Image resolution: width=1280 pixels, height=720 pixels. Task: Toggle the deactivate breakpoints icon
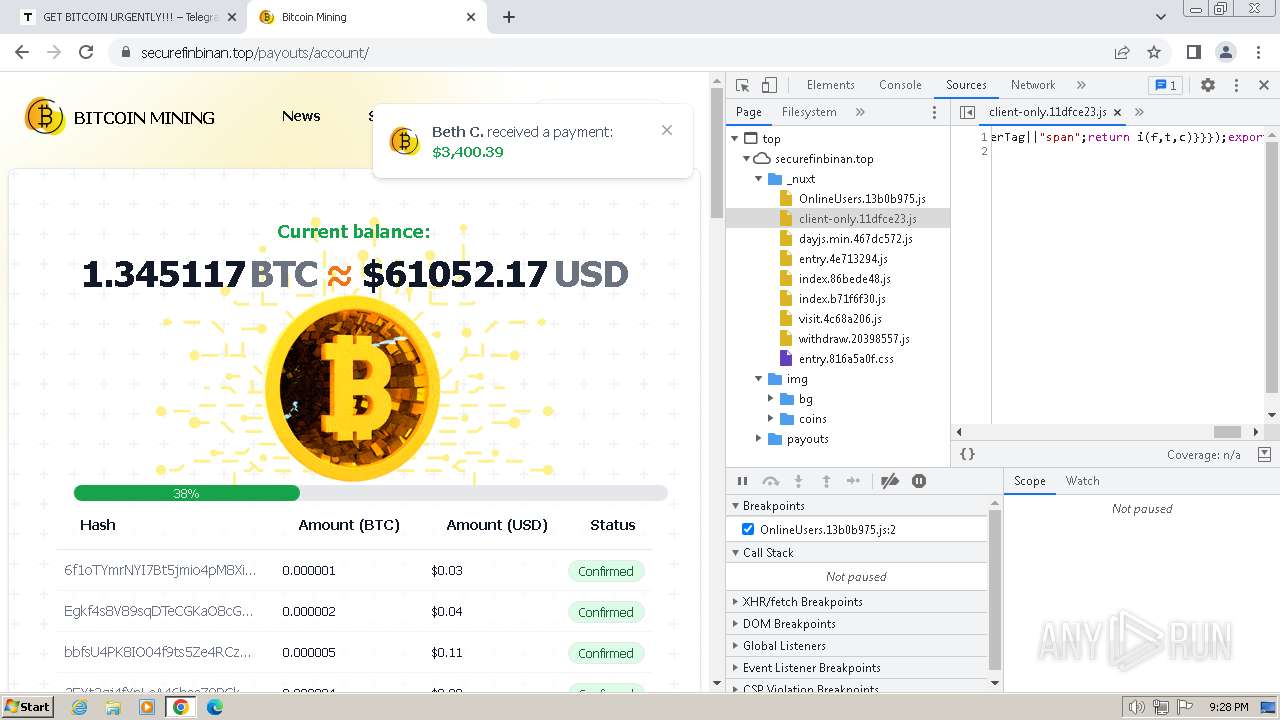point(890,481)
